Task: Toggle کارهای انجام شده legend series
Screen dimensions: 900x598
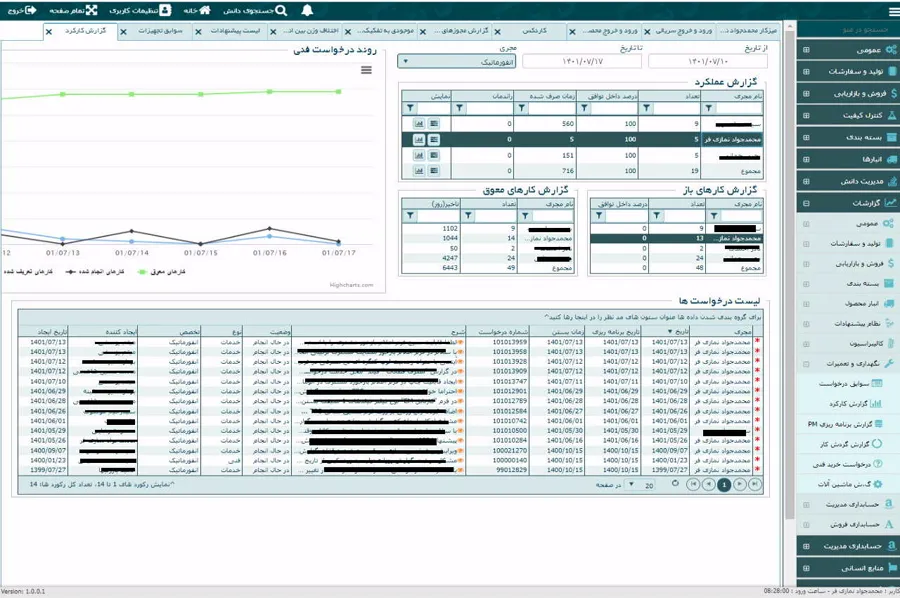Action: [95, 272]
